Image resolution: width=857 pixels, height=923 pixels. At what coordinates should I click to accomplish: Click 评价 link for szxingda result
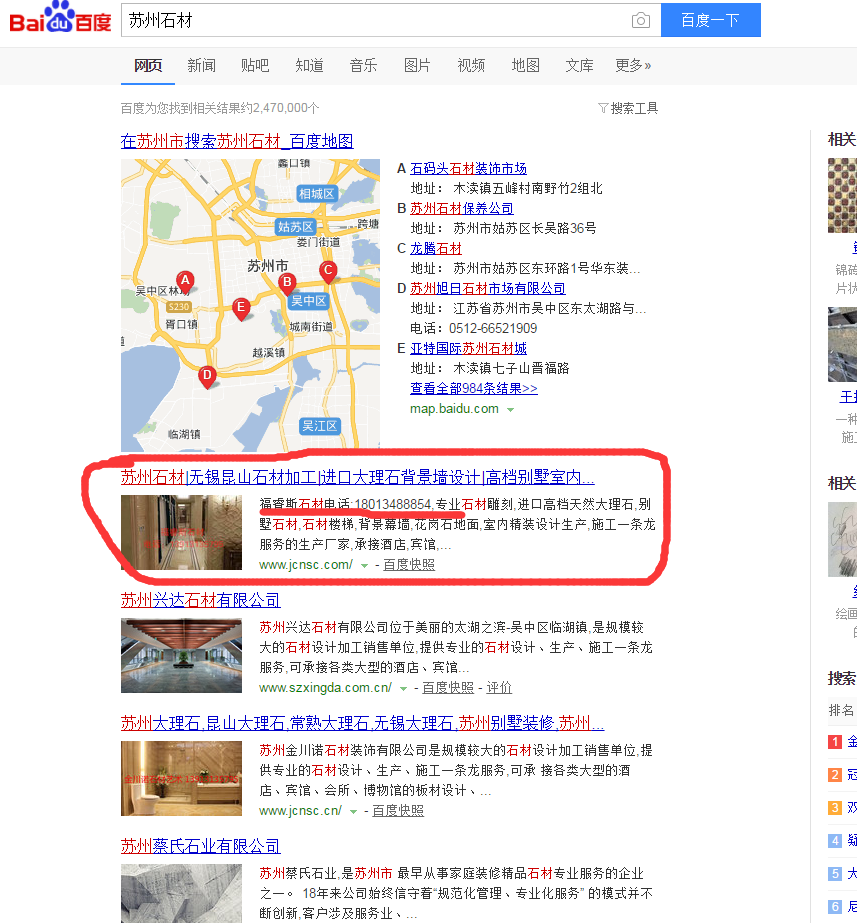coord(499,688)
